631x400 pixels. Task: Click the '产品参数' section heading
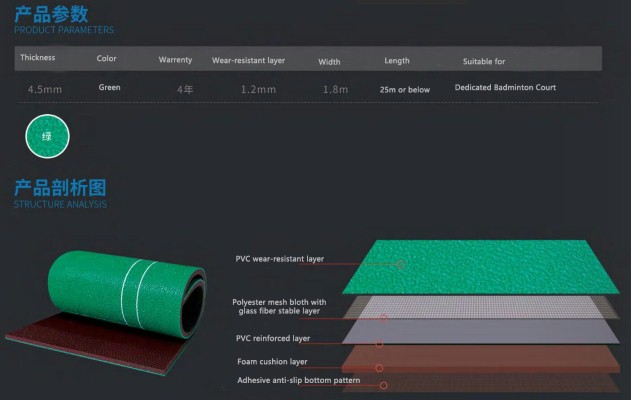pos(51,13)
